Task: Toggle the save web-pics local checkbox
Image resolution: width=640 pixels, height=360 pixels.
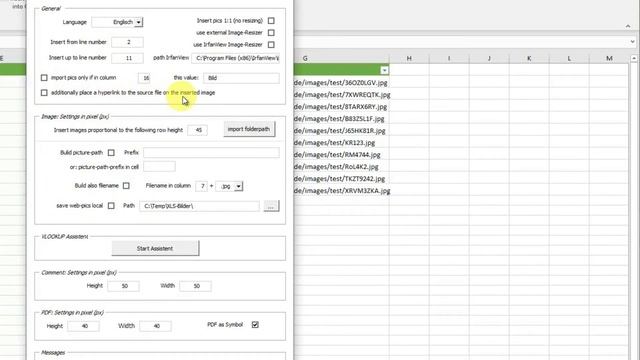Action: pos(111,206)
